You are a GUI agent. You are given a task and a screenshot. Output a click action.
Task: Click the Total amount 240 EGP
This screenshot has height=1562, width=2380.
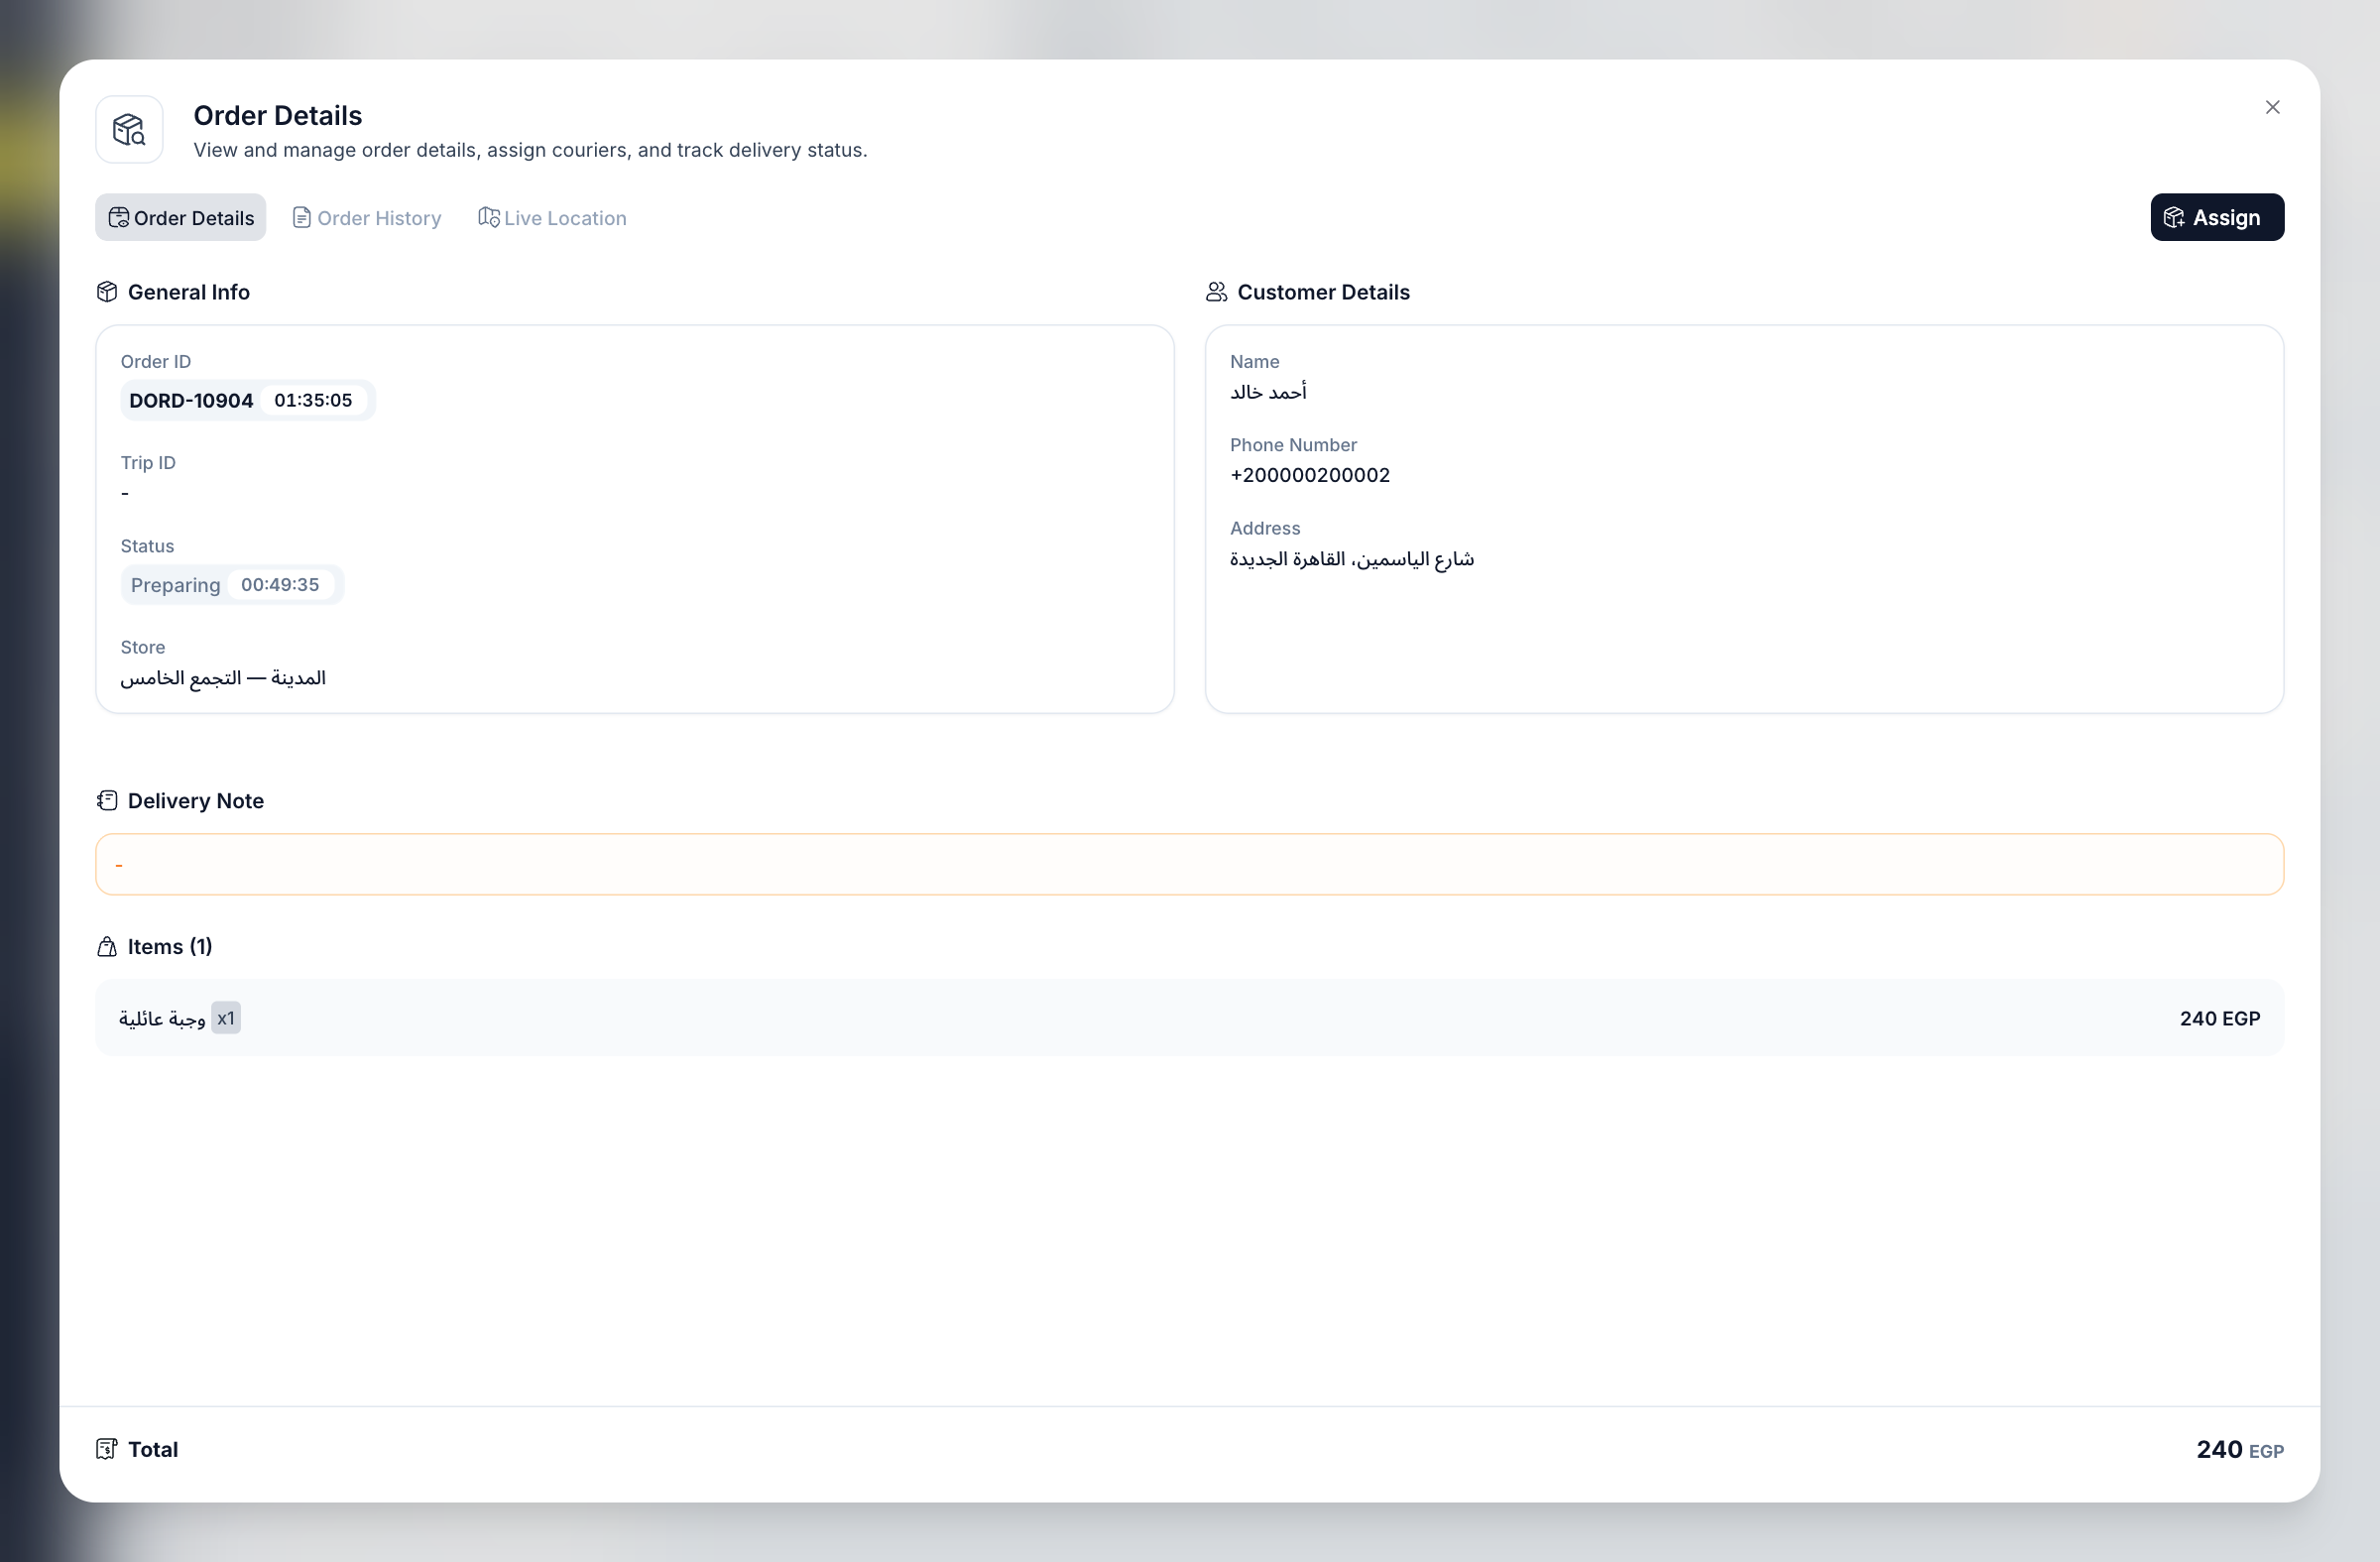pyautogui.click(x=2239, y=1450)
